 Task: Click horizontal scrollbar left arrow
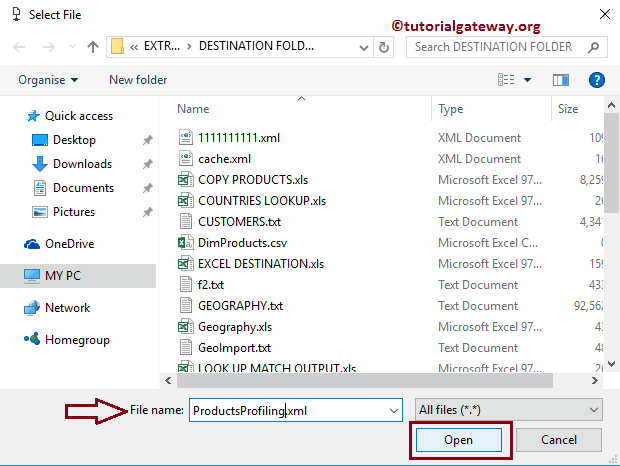[168, 381]
